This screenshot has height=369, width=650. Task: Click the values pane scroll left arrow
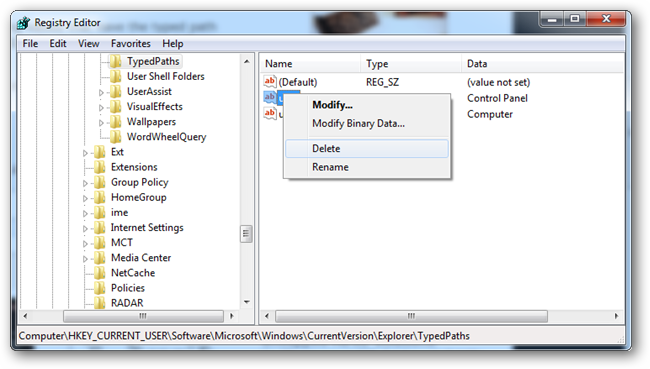(267, 316)
